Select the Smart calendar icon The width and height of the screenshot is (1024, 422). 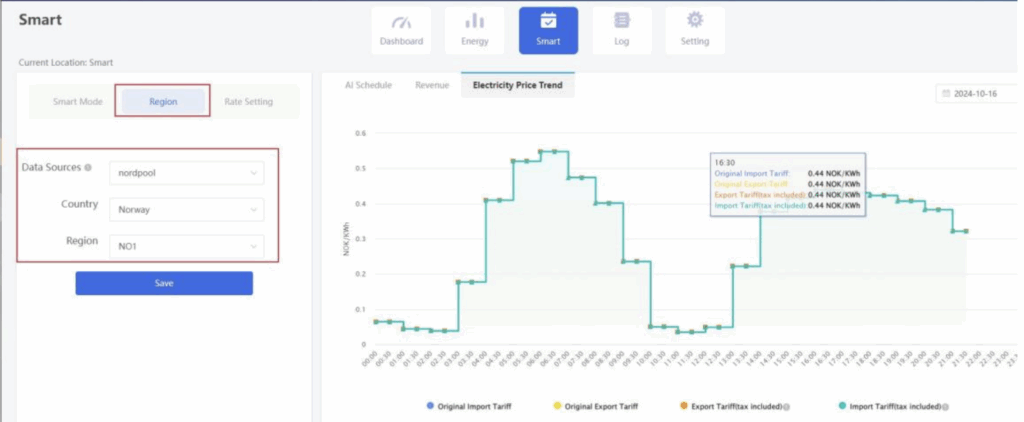pos(548,22)
